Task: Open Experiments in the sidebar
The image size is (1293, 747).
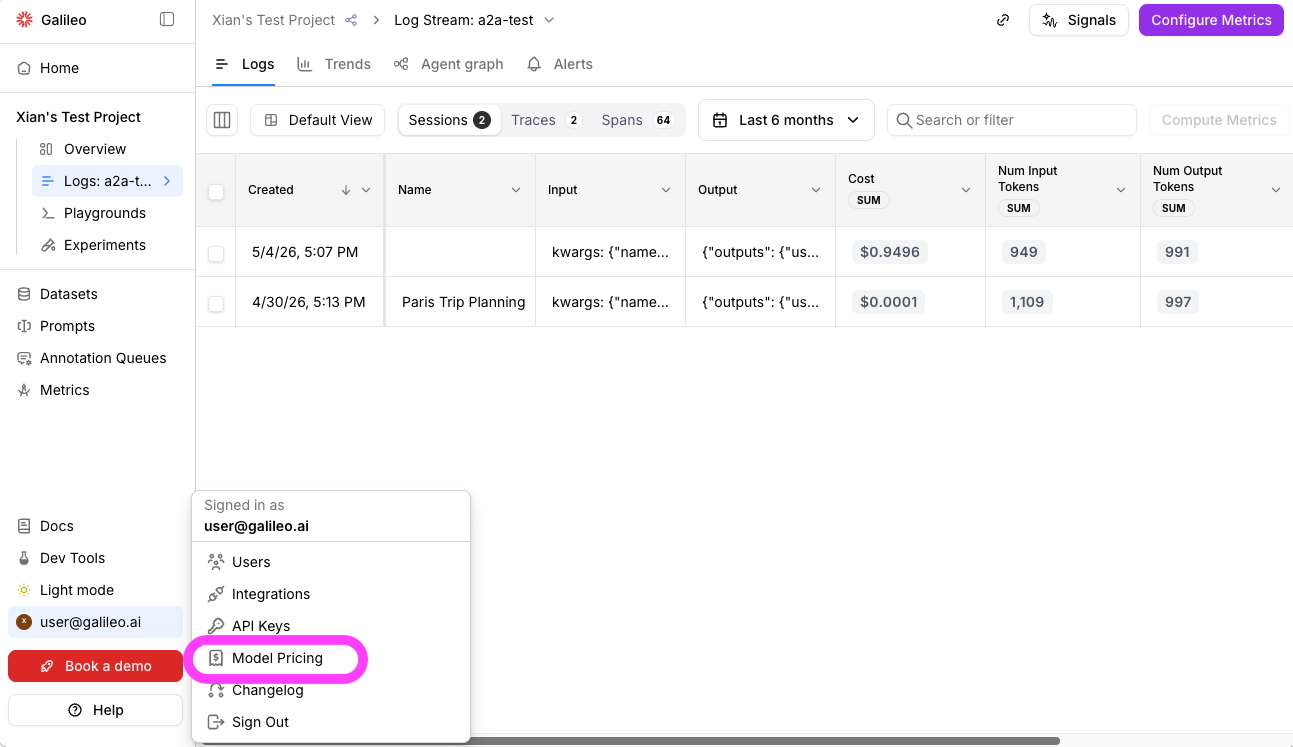Action: [105, 245]
